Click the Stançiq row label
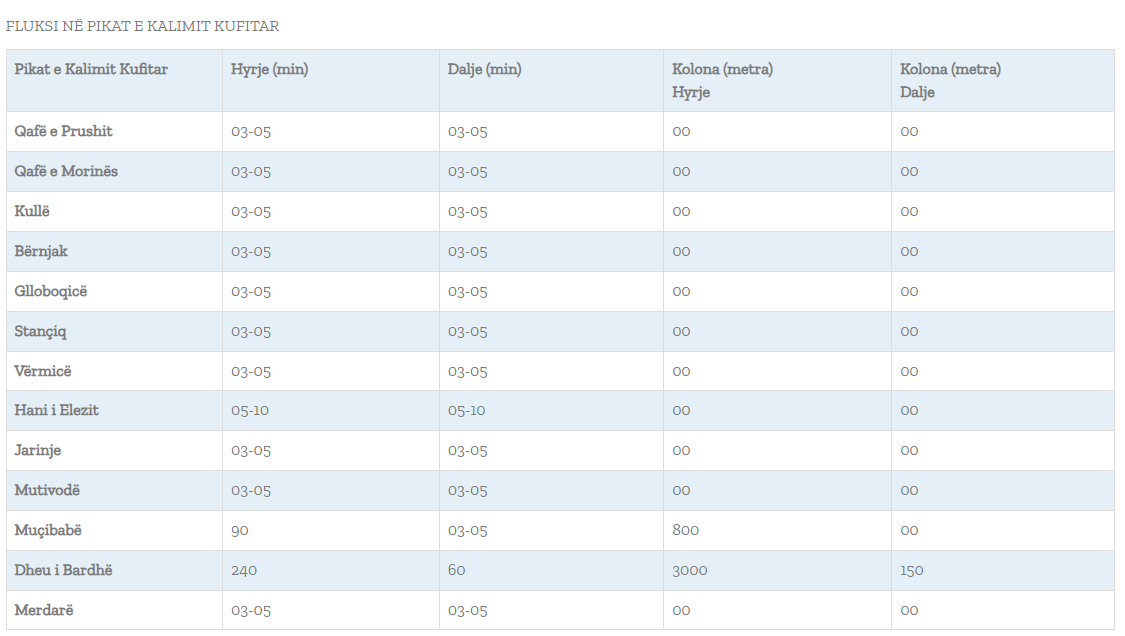Viewport: 1125px width, 636px height. pos(40,332)
